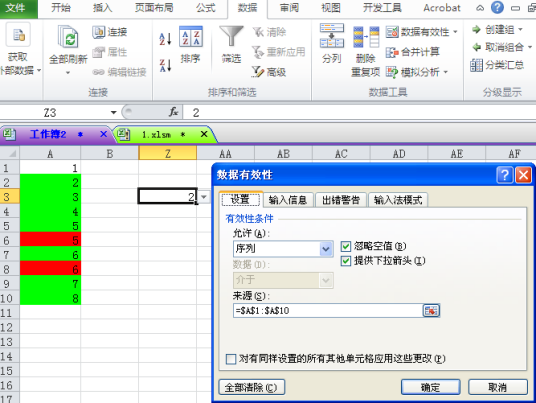Click the 分类汇总 subtotal icon
Screen dimensions: 536x403
point(476,65)
